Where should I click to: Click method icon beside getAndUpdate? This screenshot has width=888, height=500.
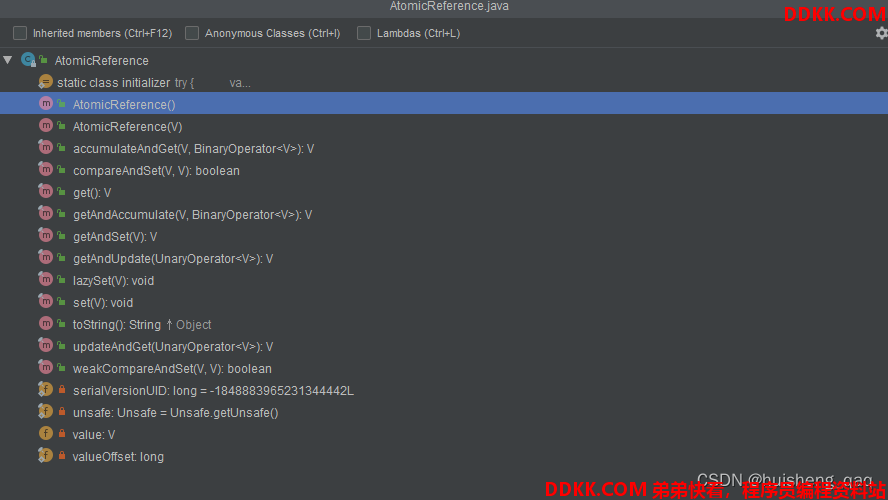tap(45, 258)
